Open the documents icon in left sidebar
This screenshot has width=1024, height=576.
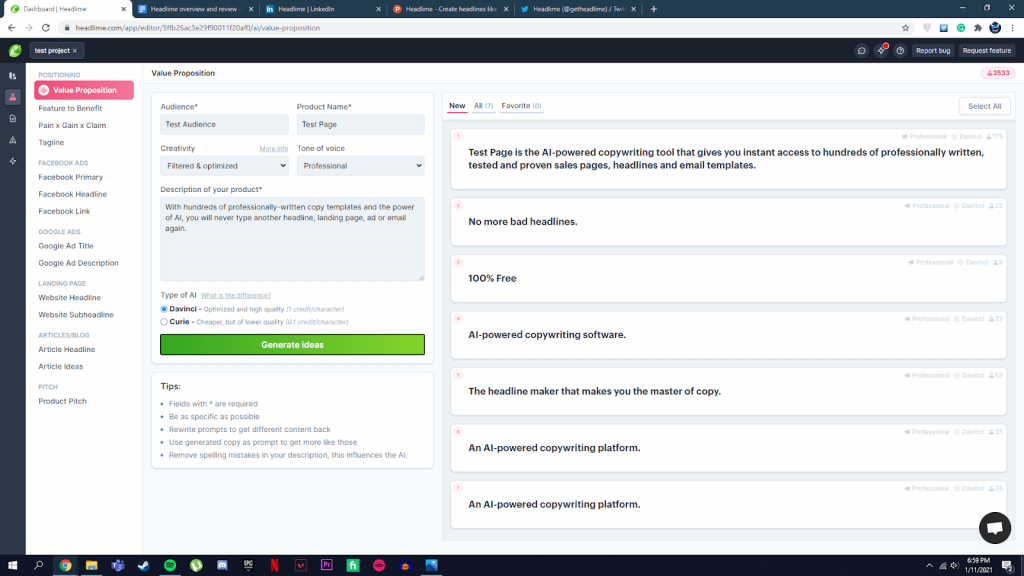click(x=12, y=119)
